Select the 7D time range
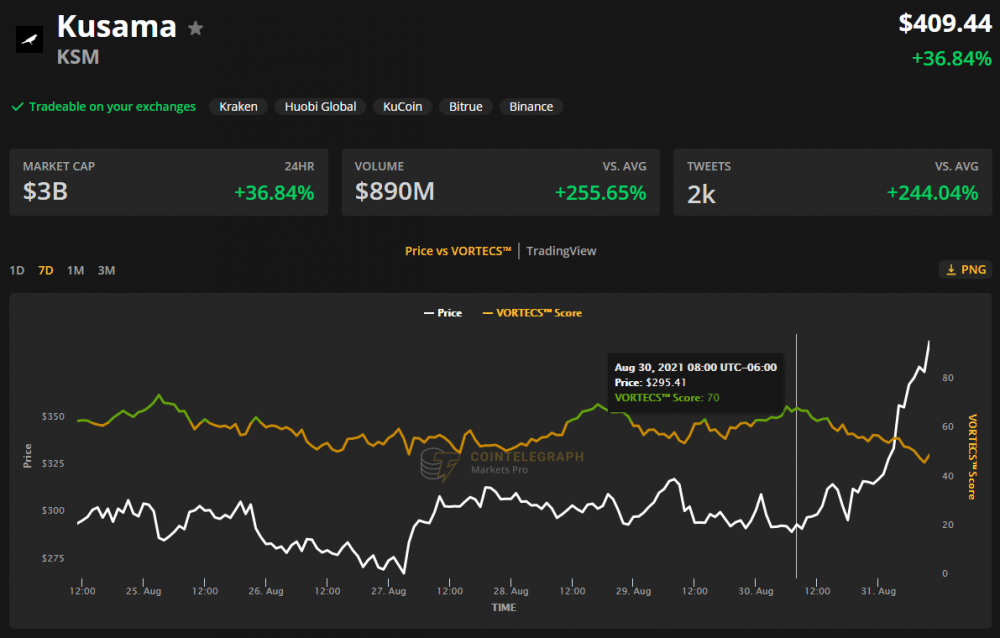 pyautogui.click(x=46, y=271)
